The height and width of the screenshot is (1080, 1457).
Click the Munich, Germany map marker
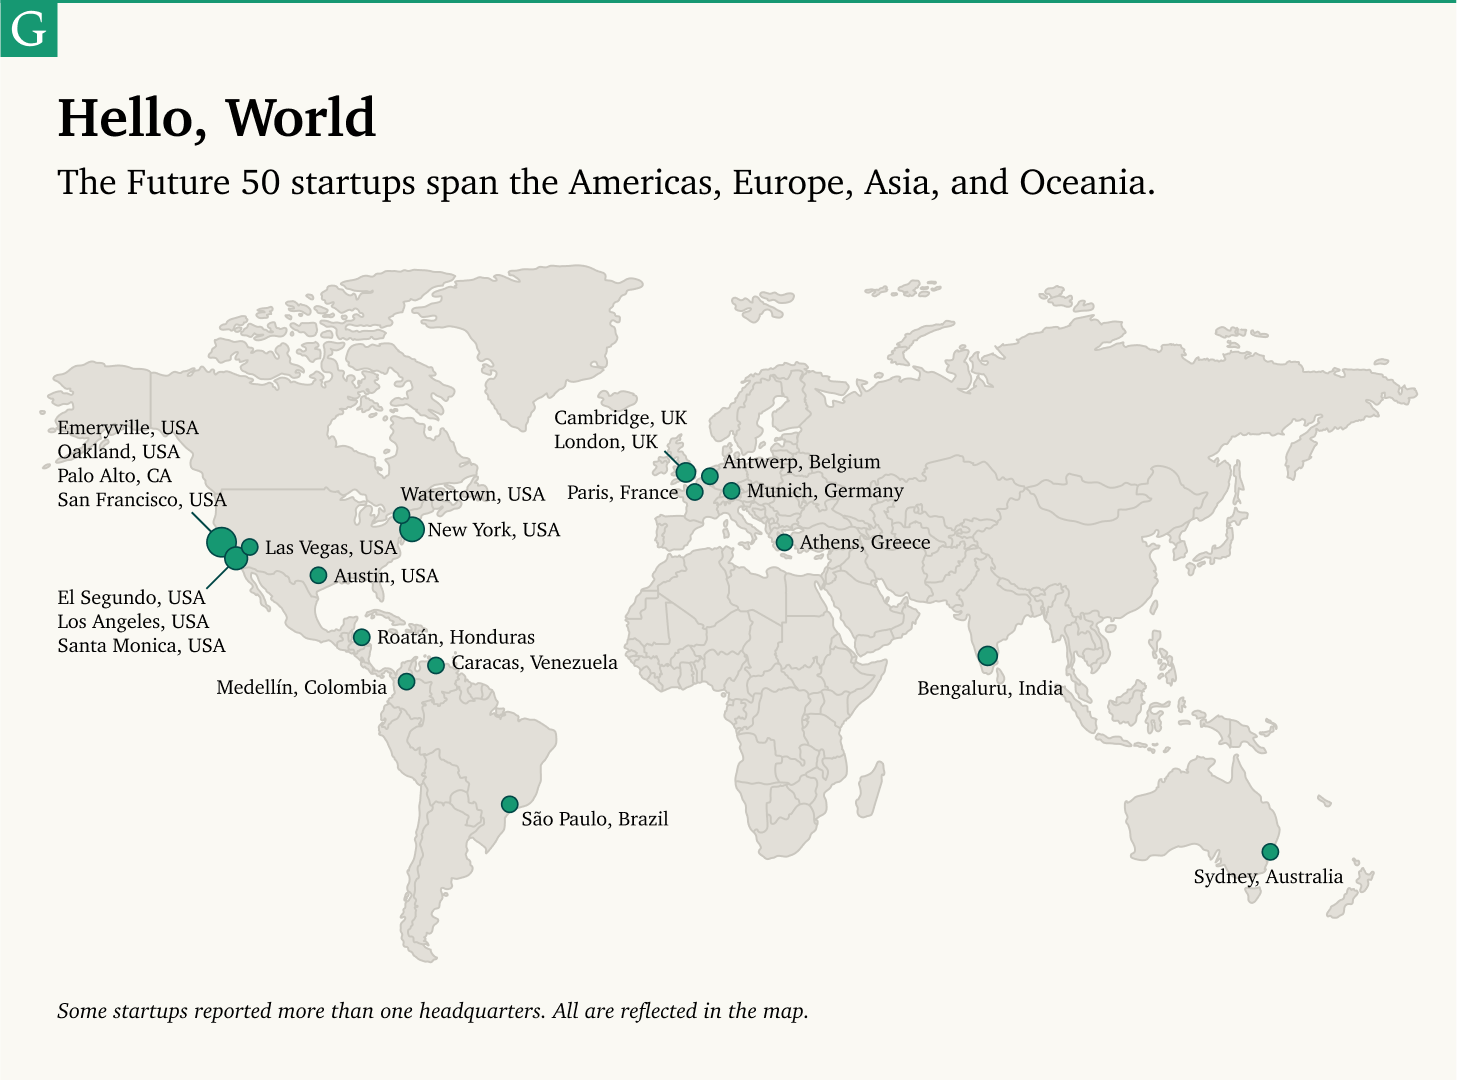pyautogui.click(x=730, y=490)
